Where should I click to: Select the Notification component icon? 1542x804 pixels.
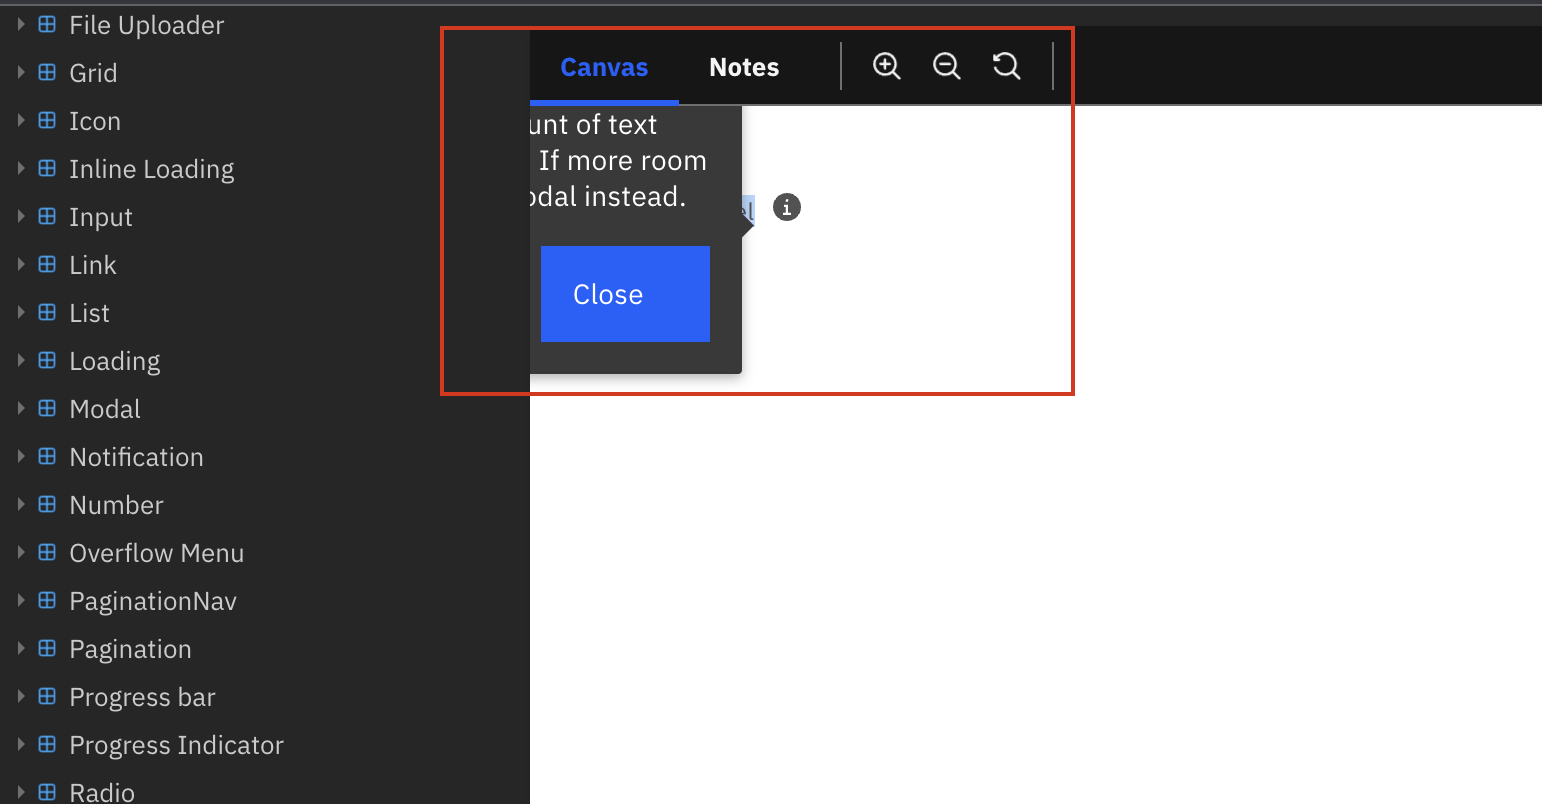[x=47, y=457]
